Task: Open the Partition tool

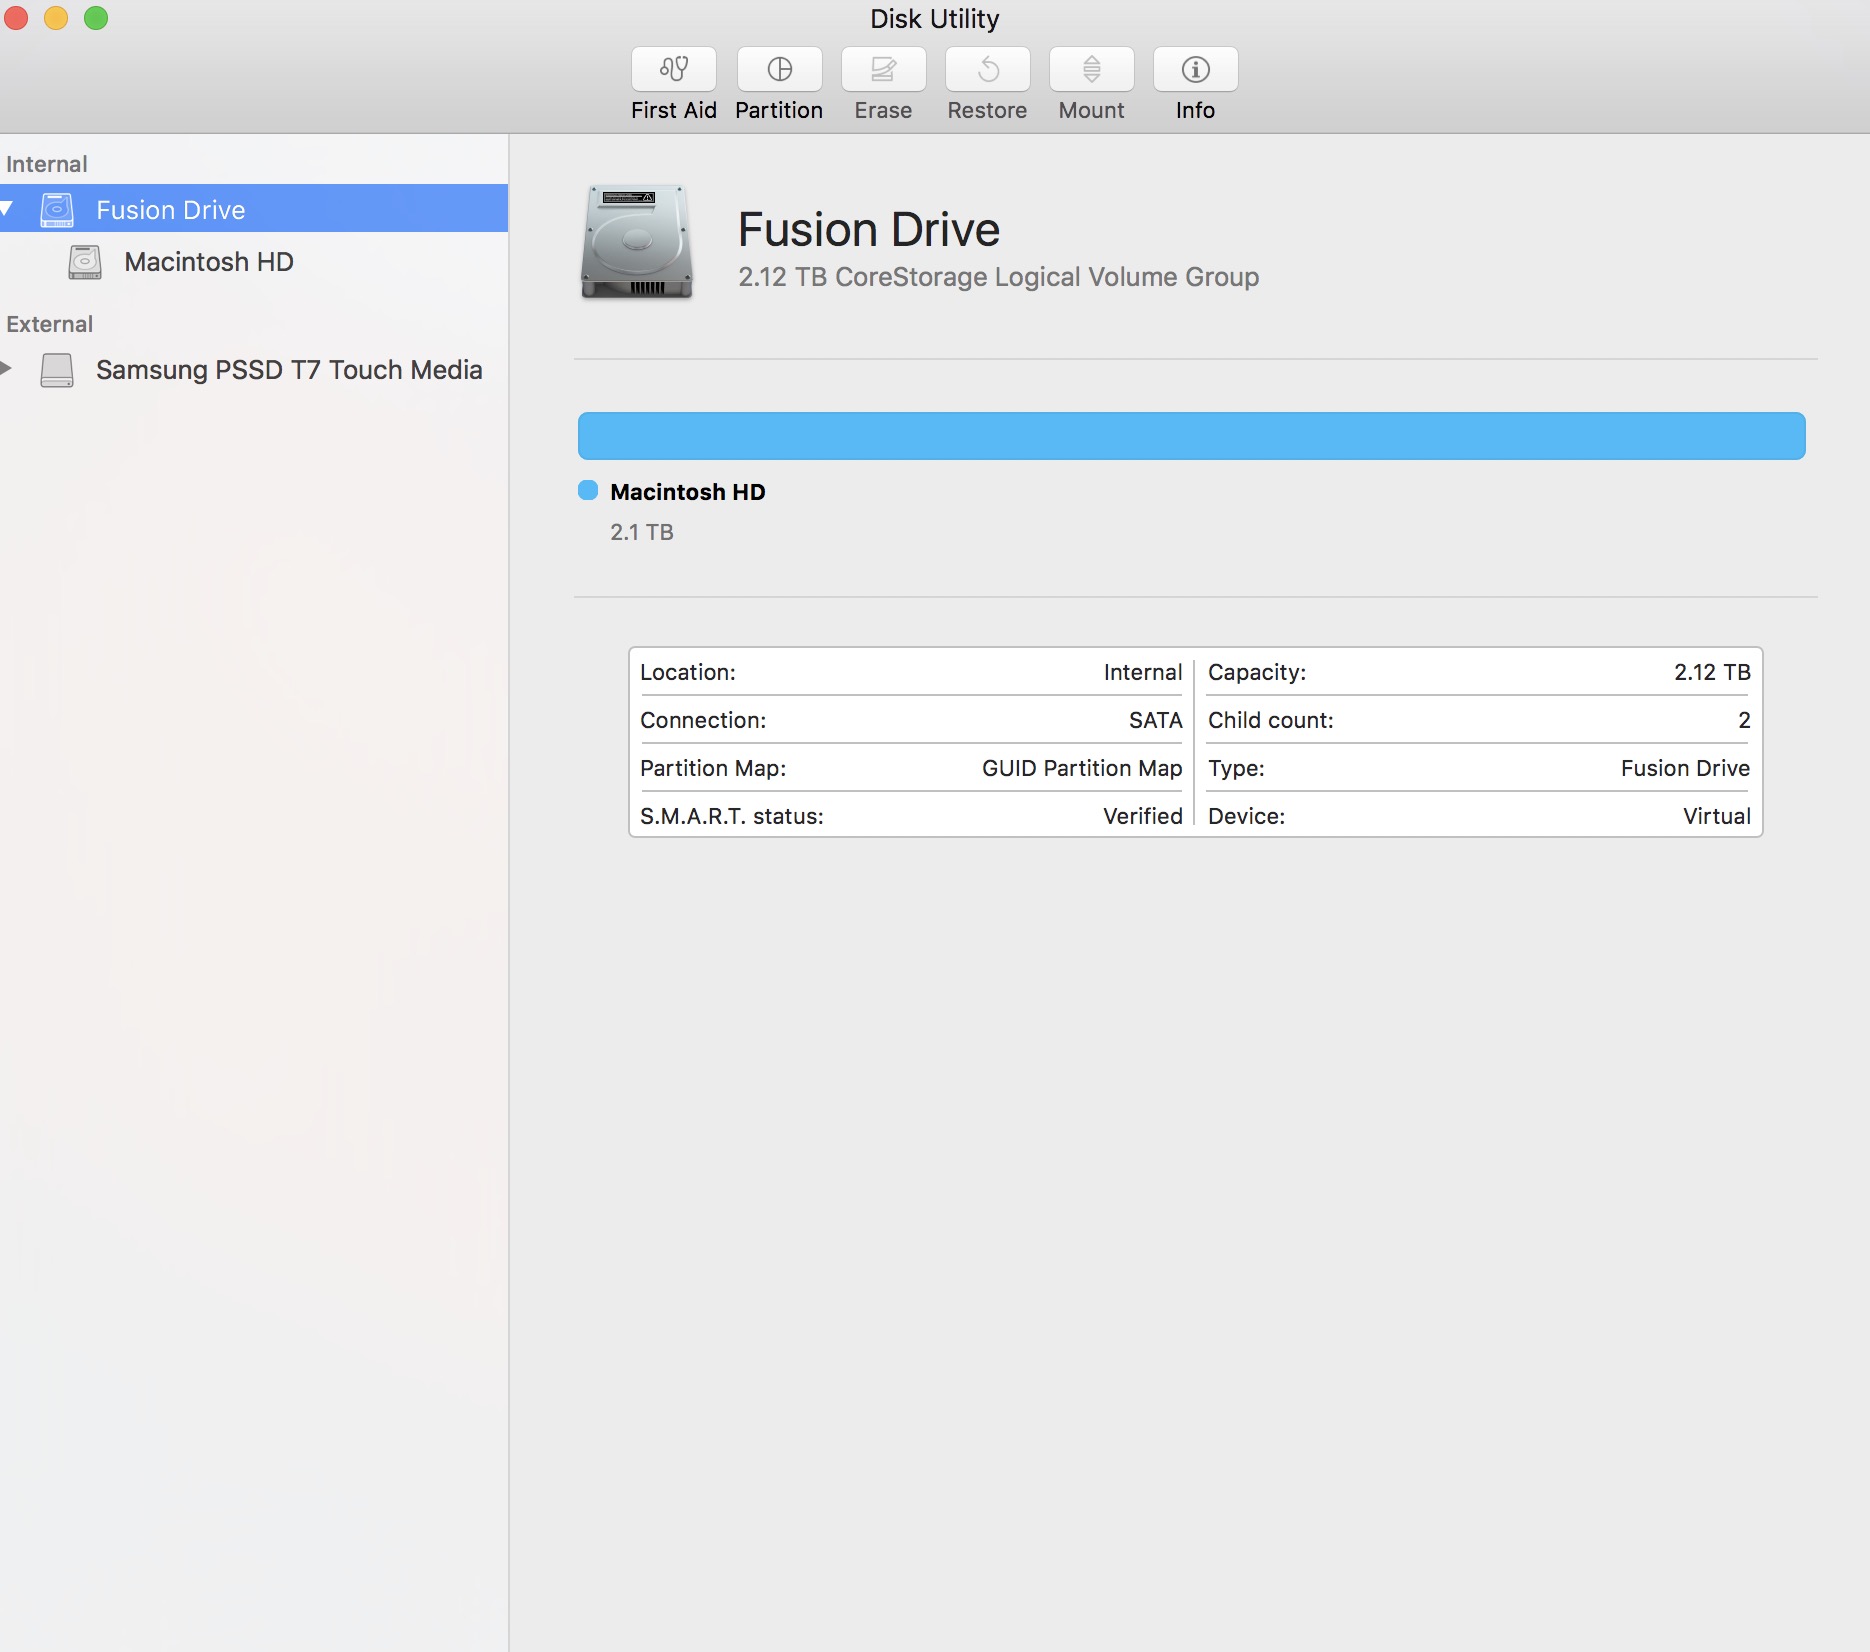Action: pos(779,69)
